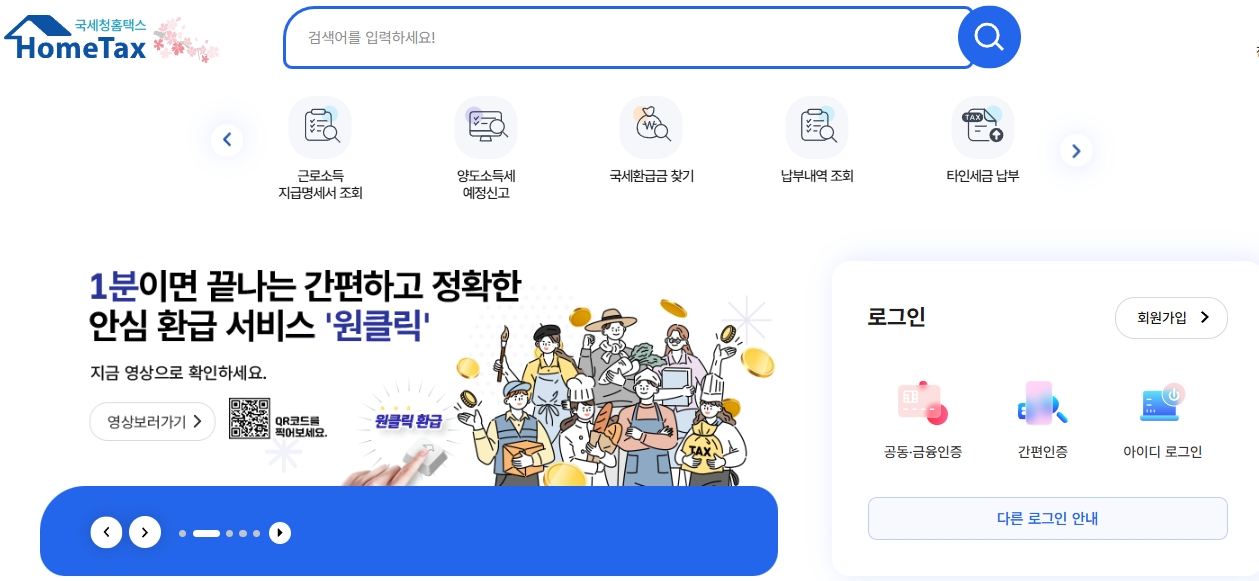Viewport: 1259px width, 581px height.
Task: Open 근로소득 지급명세서 조회 icon
Action: tap(320, 127)
